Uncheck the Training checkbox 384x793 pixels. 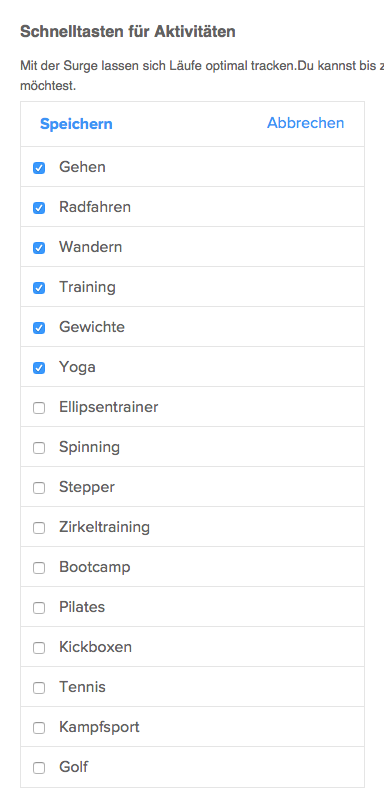(x=39, y=288)
